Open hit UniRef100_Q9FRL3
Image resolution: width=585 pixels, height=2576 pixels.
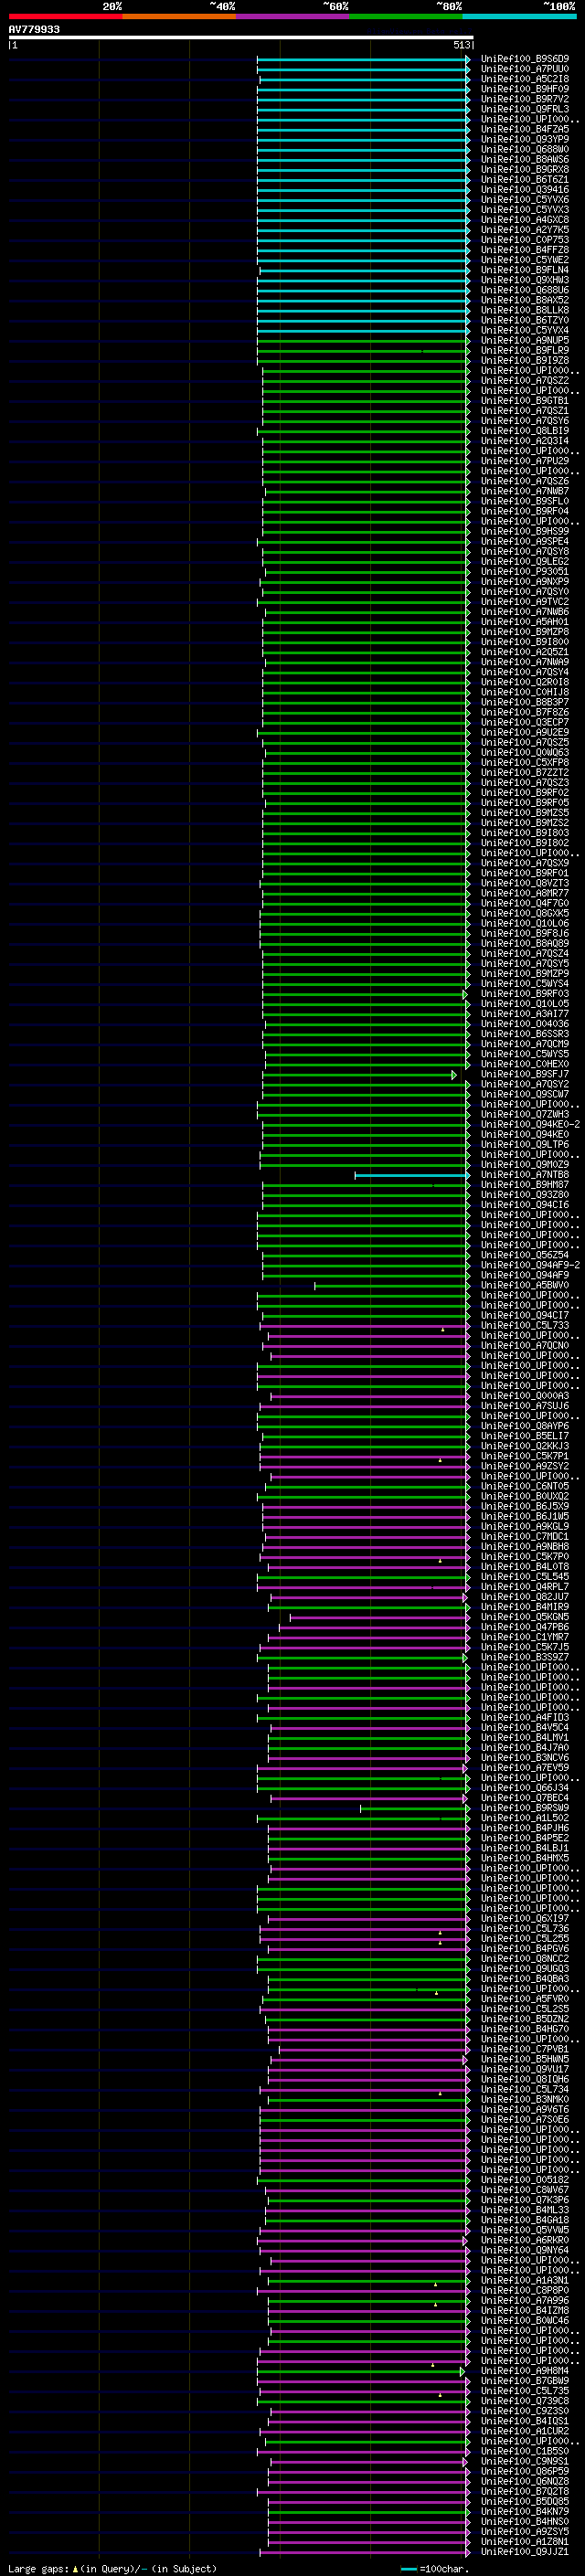tap(525, 109)
